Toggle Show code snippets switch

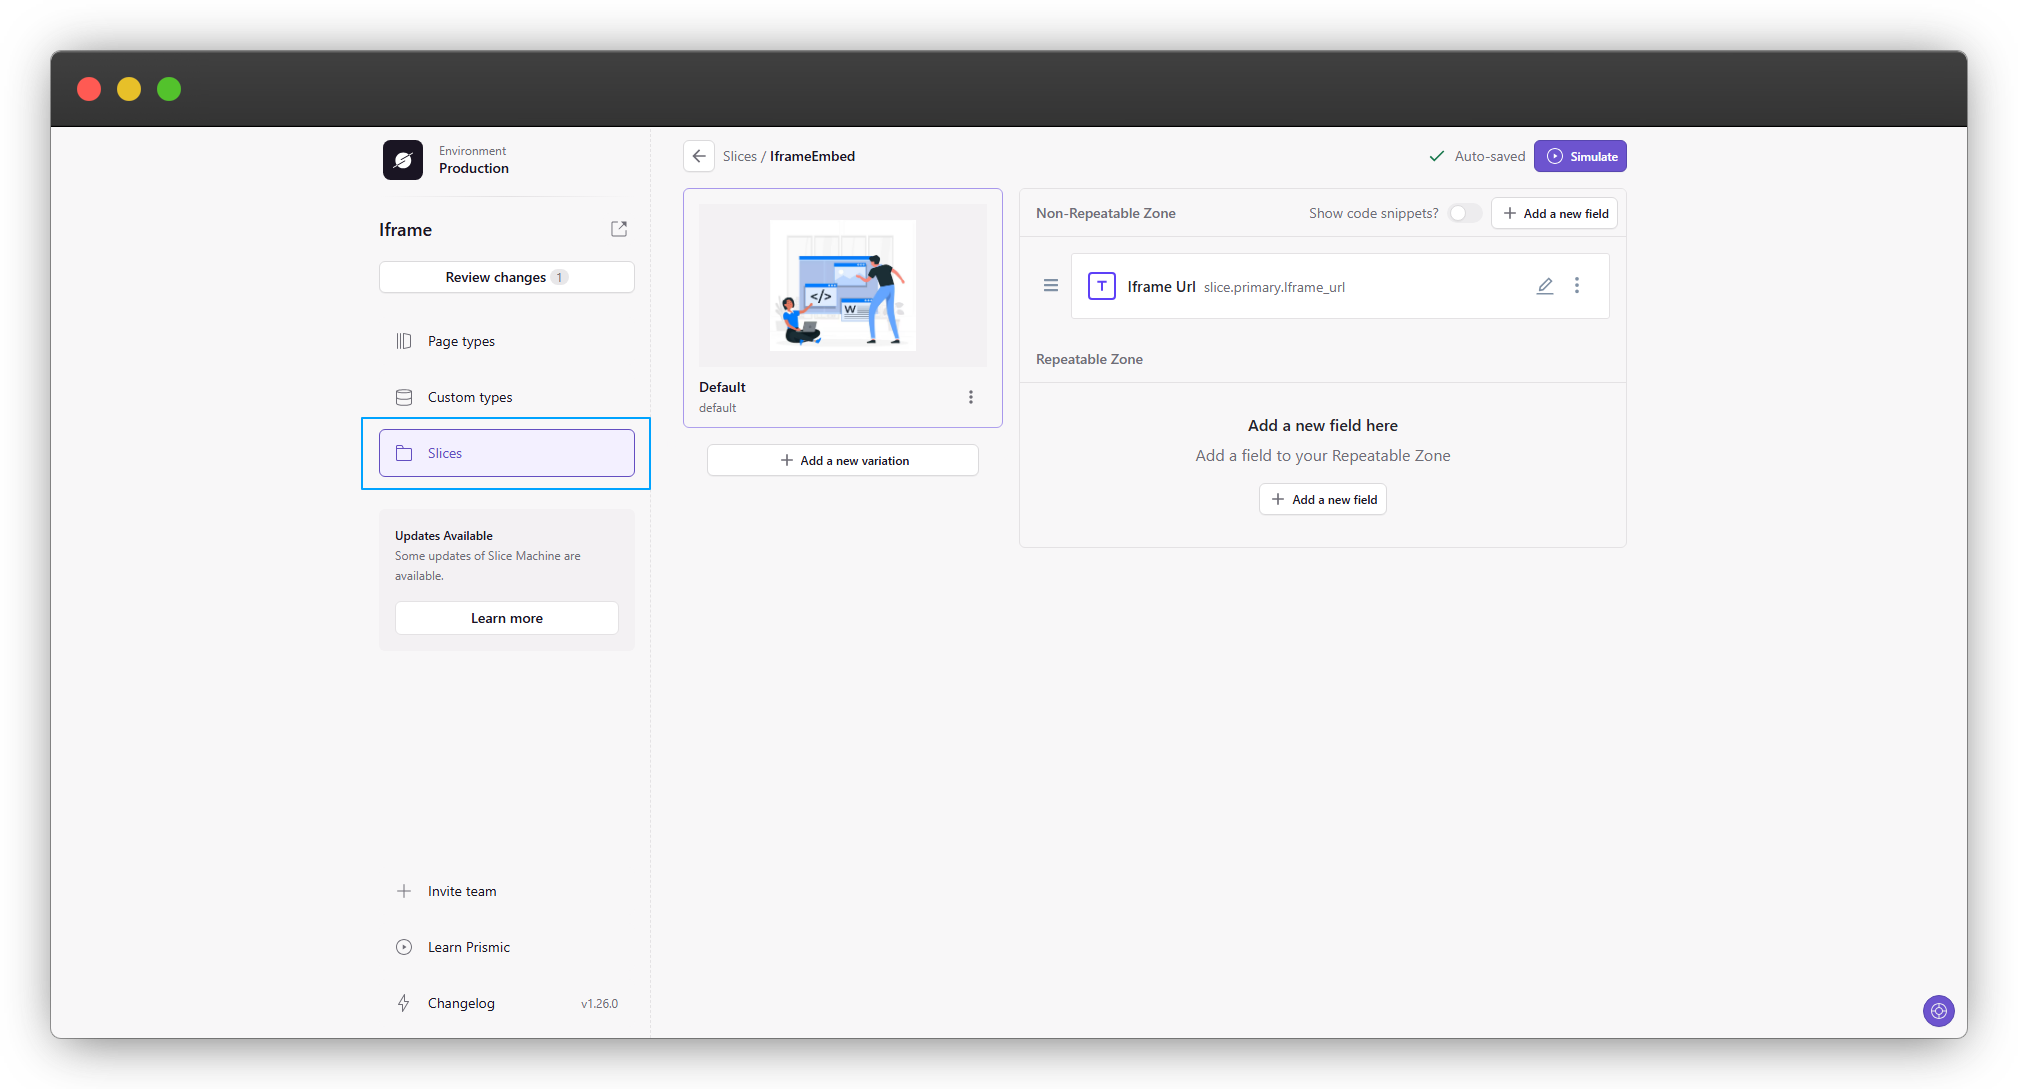coord(1465,213)
